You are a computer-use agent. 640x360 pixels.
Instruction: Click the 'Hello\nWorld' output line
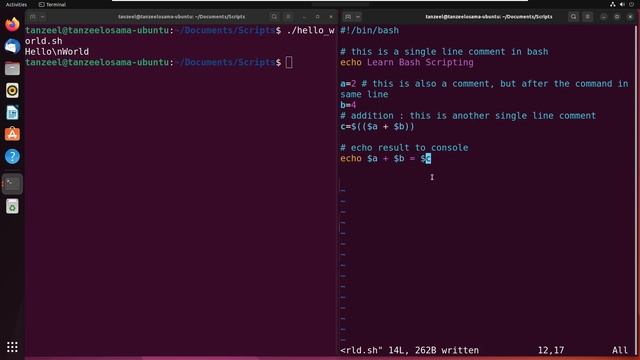pyautogui.click(x=57, y=52)
